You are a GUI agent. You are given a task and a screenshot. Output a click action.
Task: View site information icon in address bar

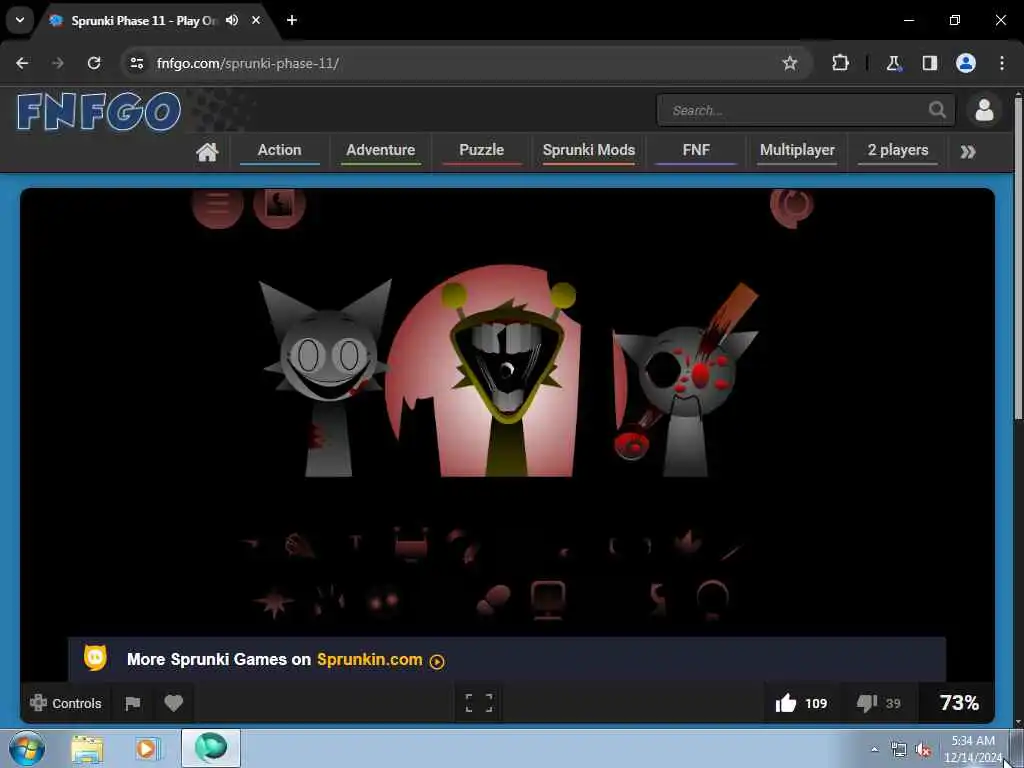click(136, 63)
